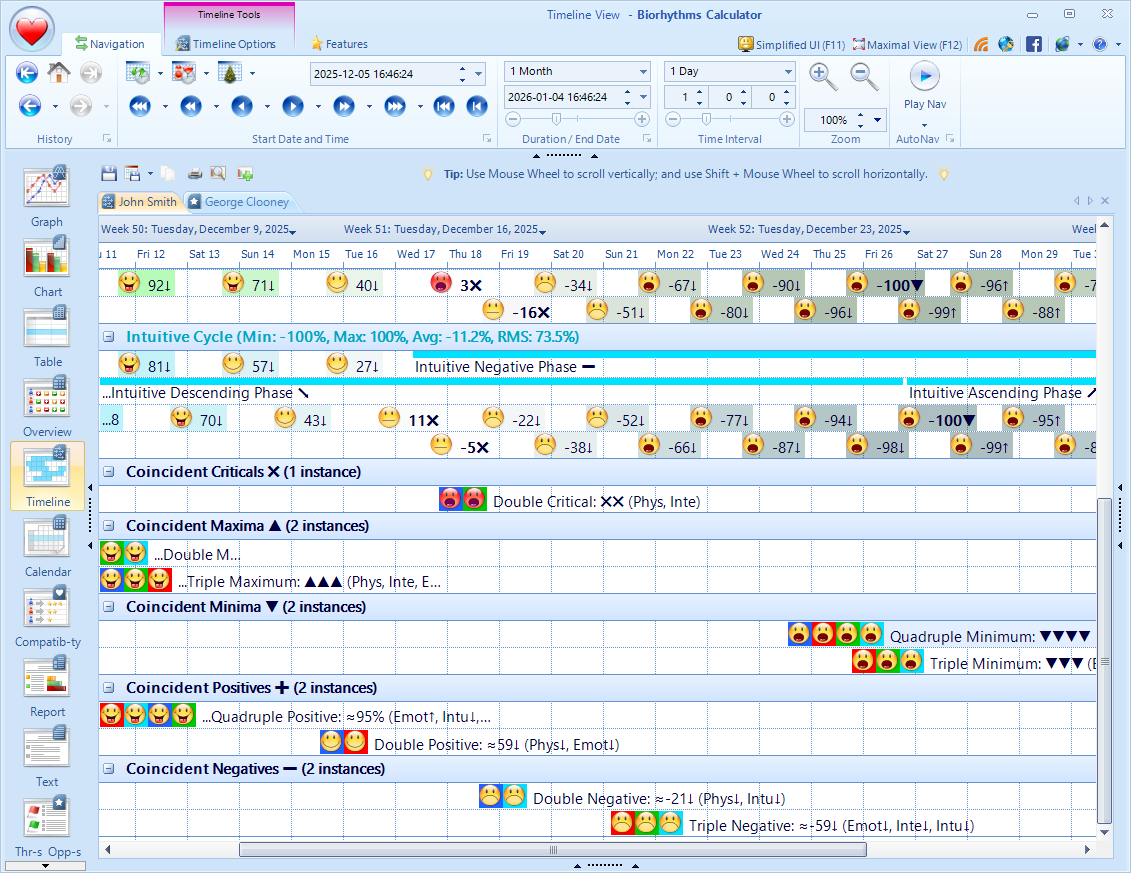The width and height of the screenshot is (1131, 873).
Task: Open the 1 Day time interval dropdown
Action: point(788,72)
